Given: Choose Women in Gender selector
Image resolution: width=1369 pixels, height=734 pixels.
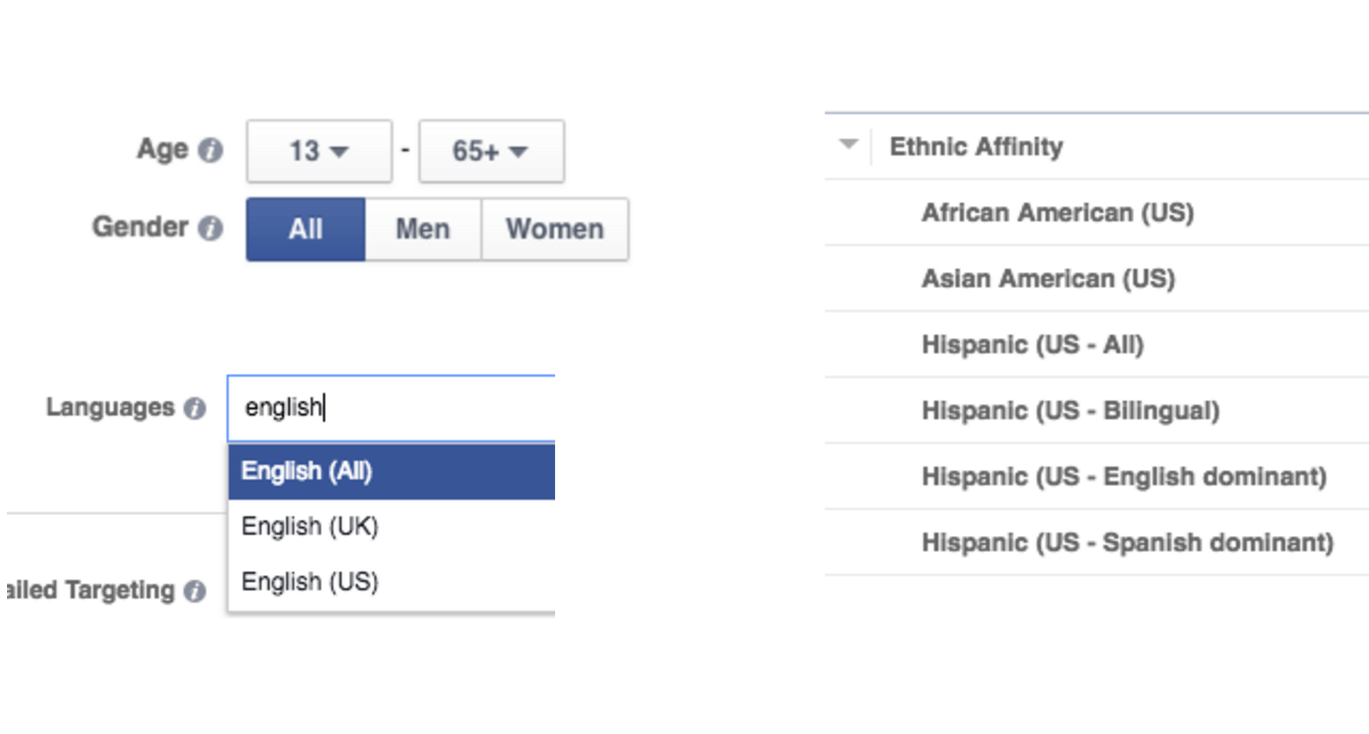Looking at the screenshot, I should tap(555, 229).
